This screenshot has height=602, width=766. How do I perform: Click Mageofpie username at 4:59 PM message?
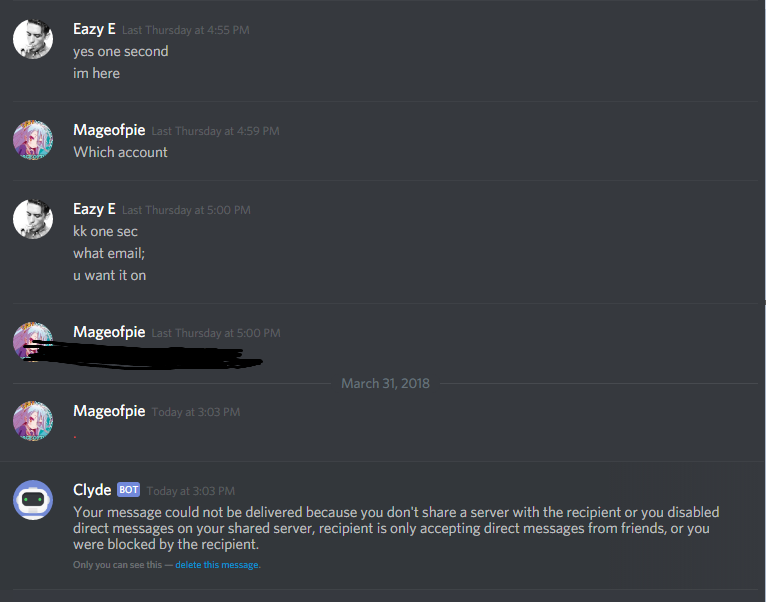coord(109,130)
